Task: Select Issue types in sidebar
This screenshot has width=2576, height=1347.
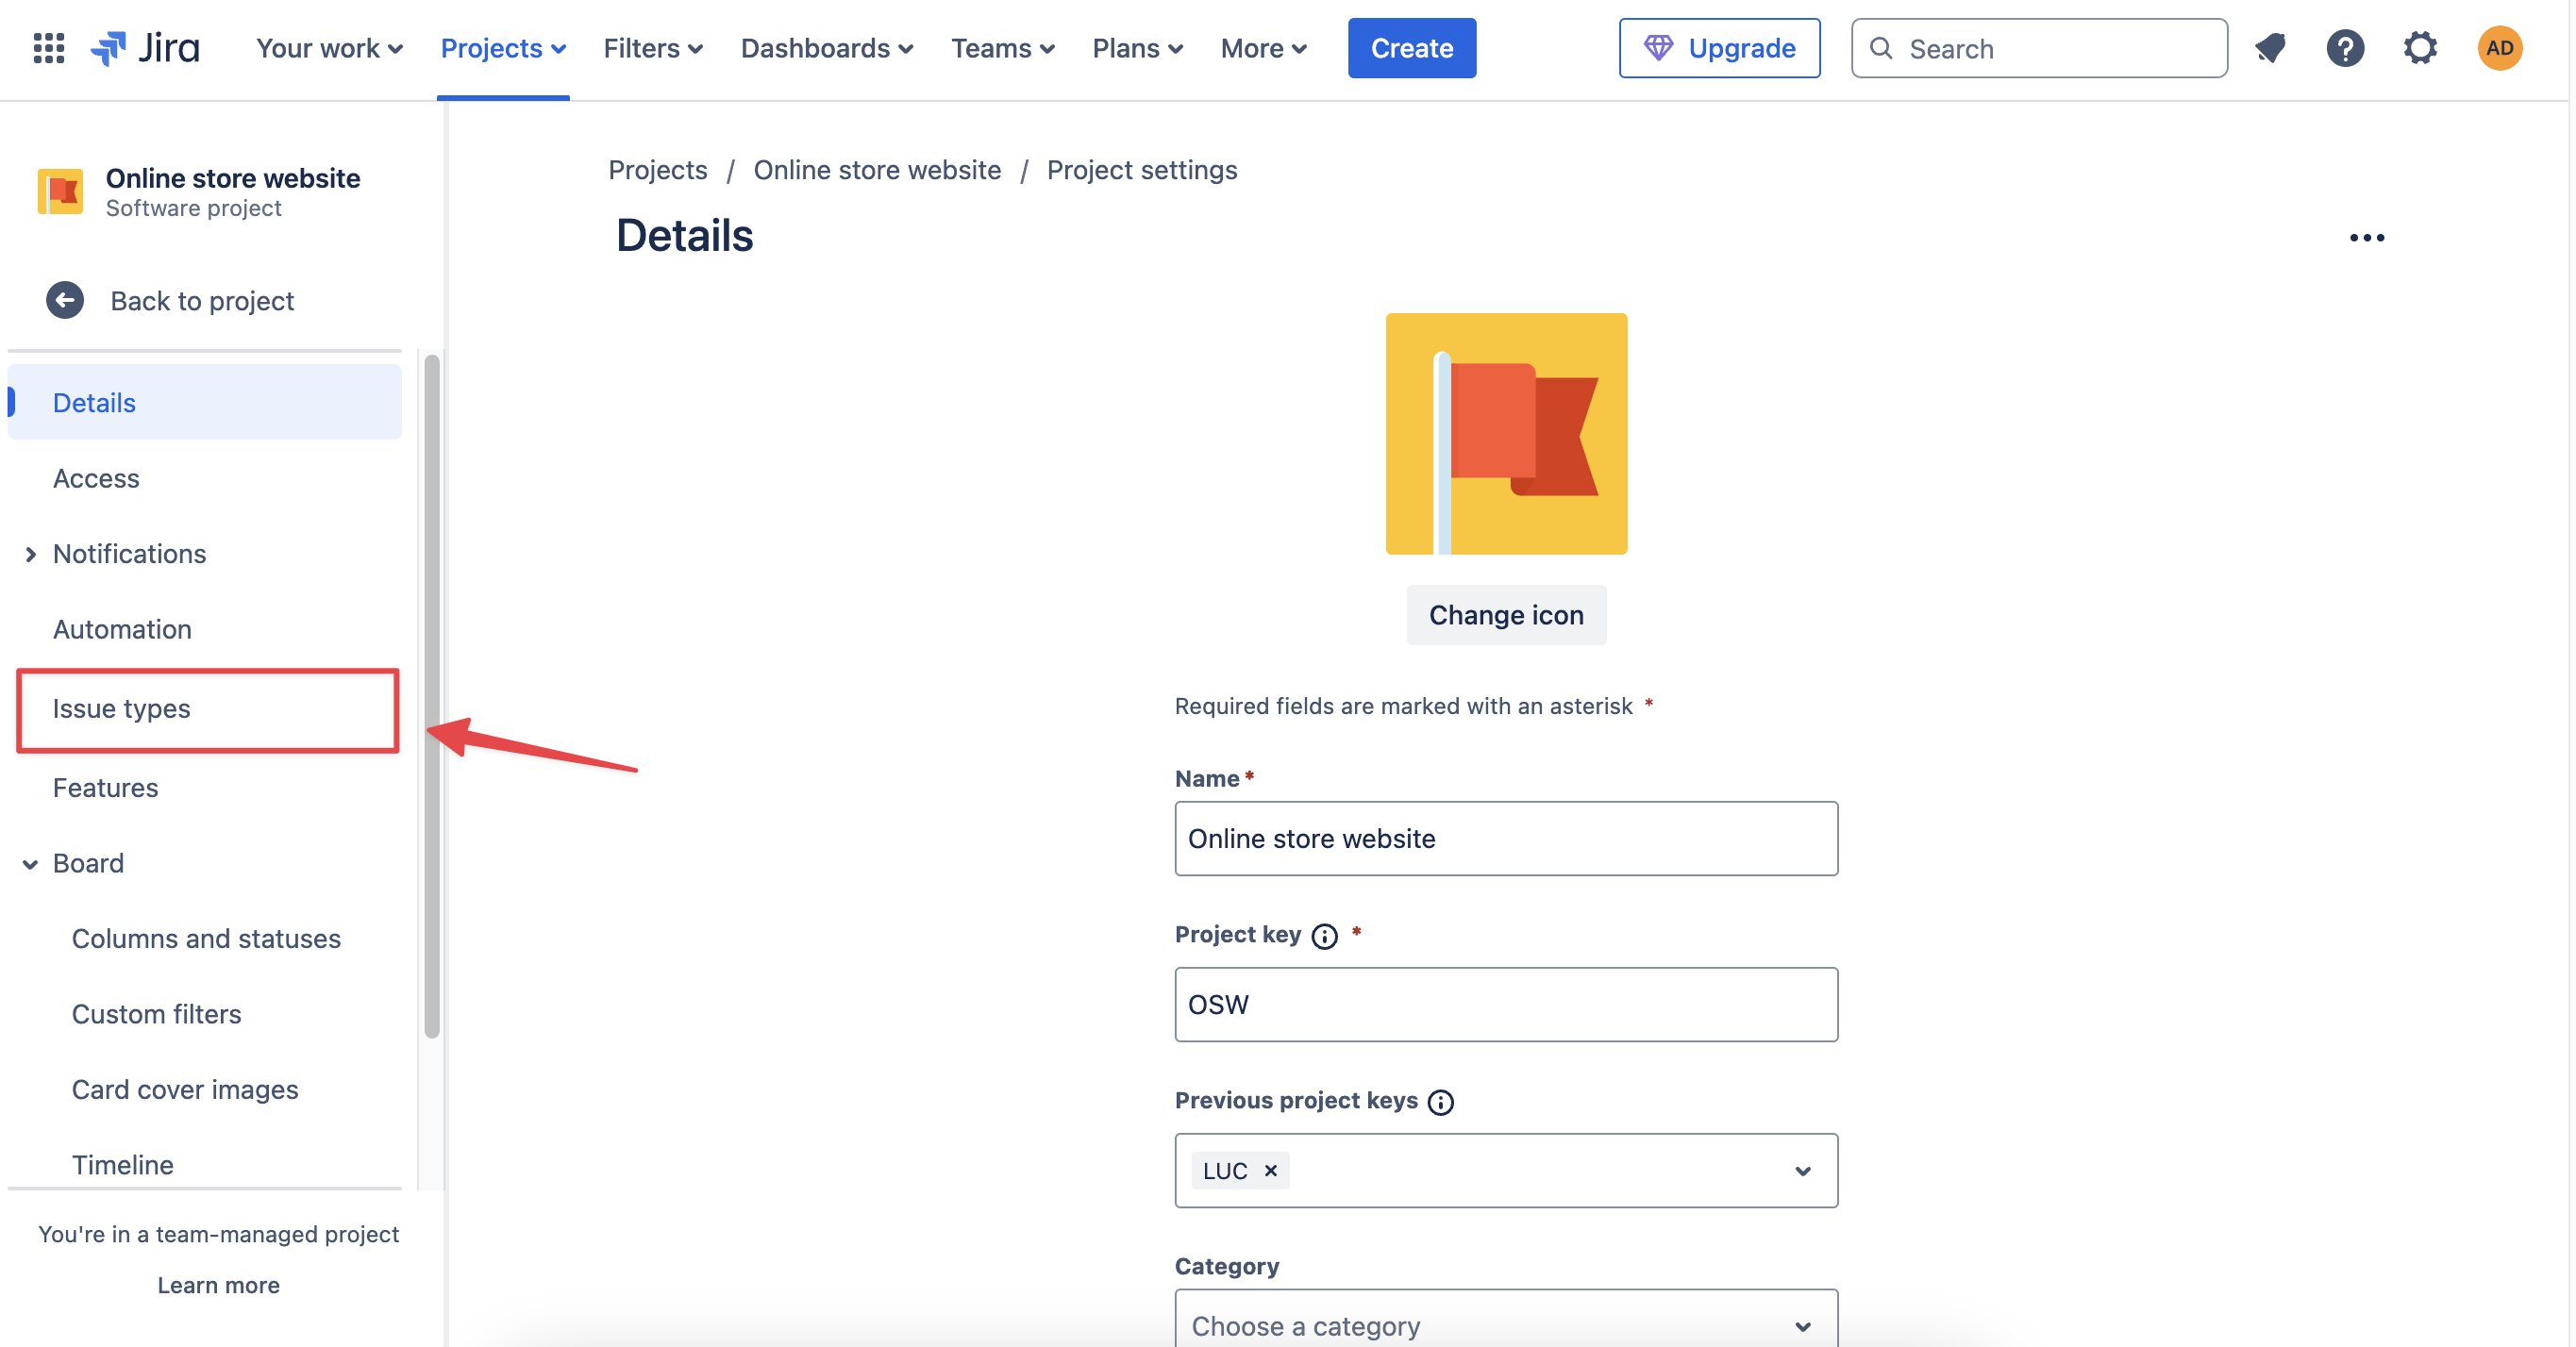Action: click(122, 708)
